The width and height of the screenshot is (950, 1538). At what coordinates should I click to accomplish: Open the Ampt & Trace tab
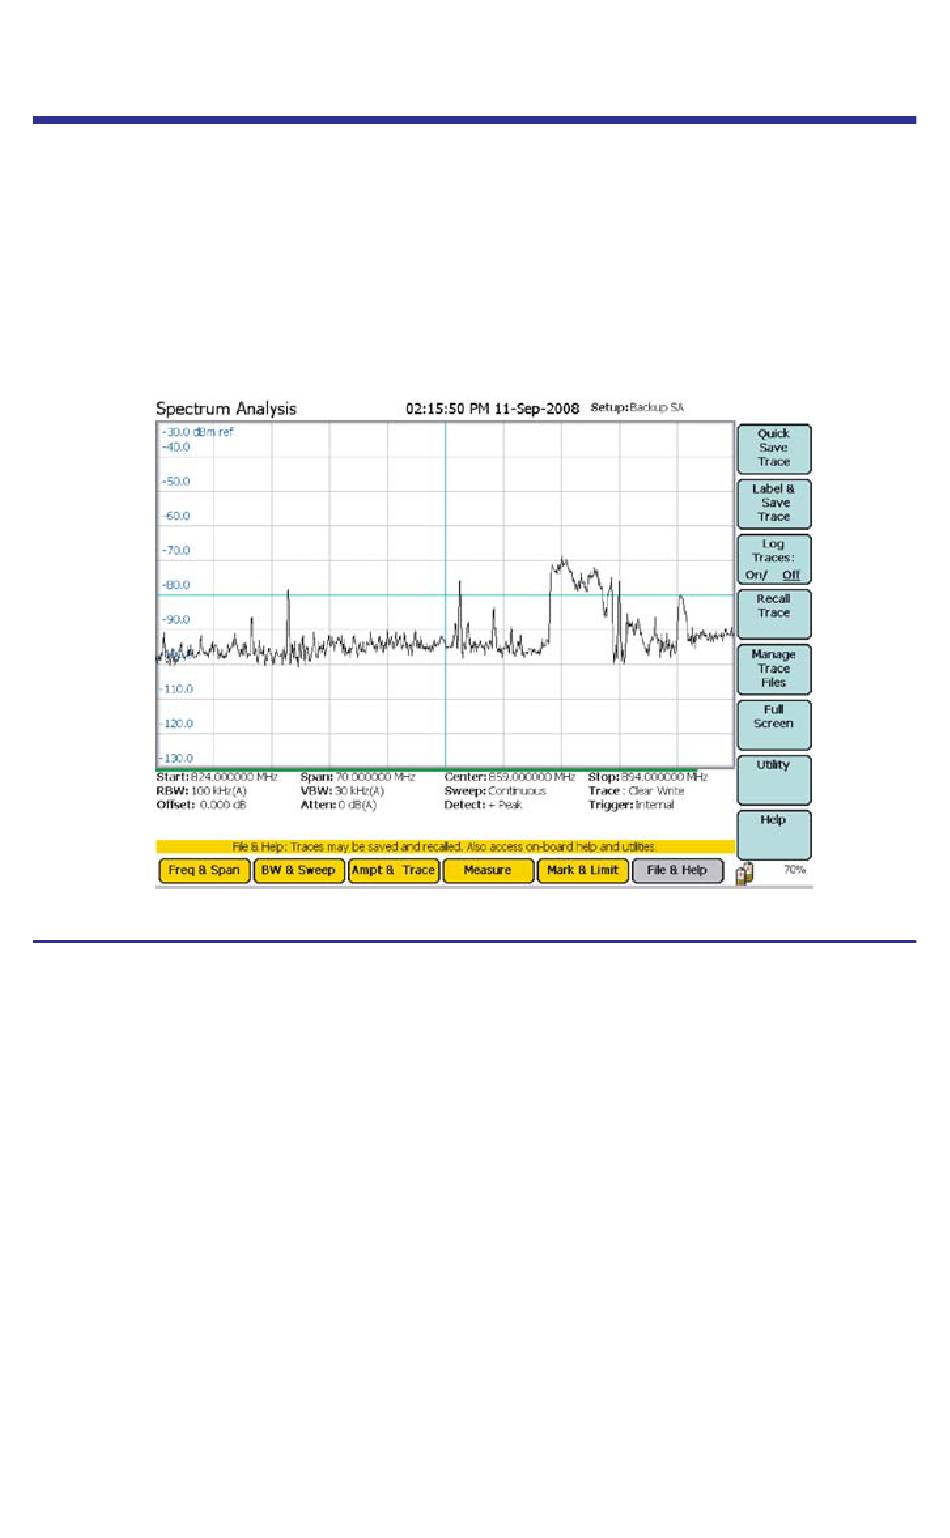coord(393,871)
